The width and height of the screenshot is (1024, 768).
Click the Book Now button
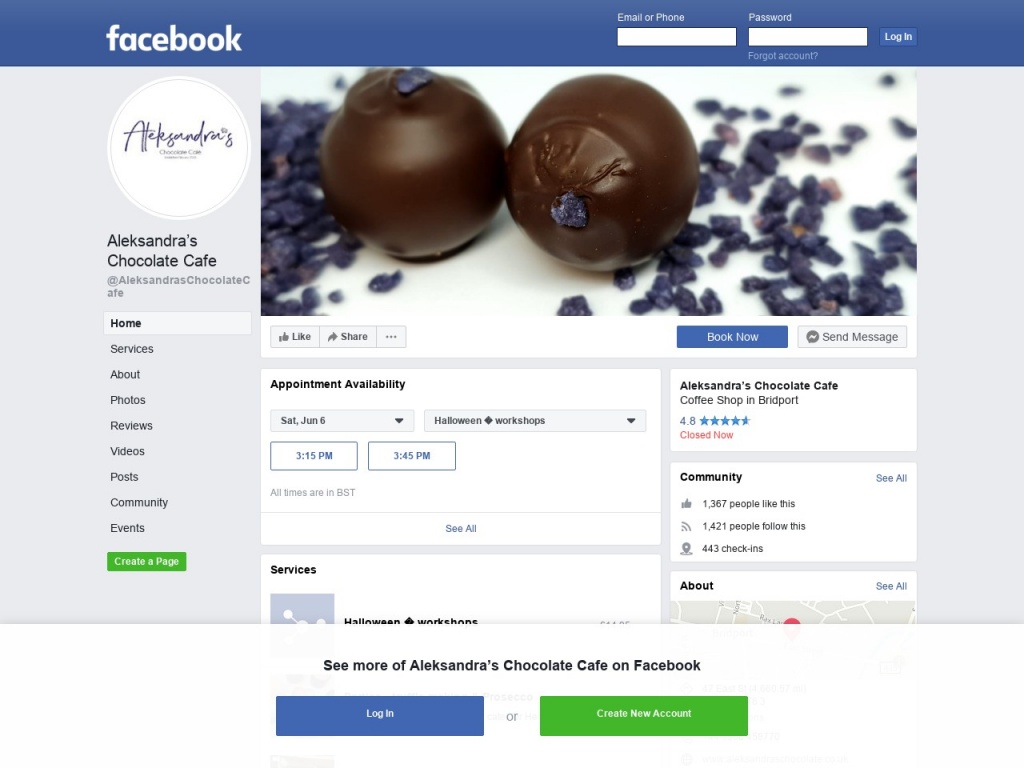(732, 337)
